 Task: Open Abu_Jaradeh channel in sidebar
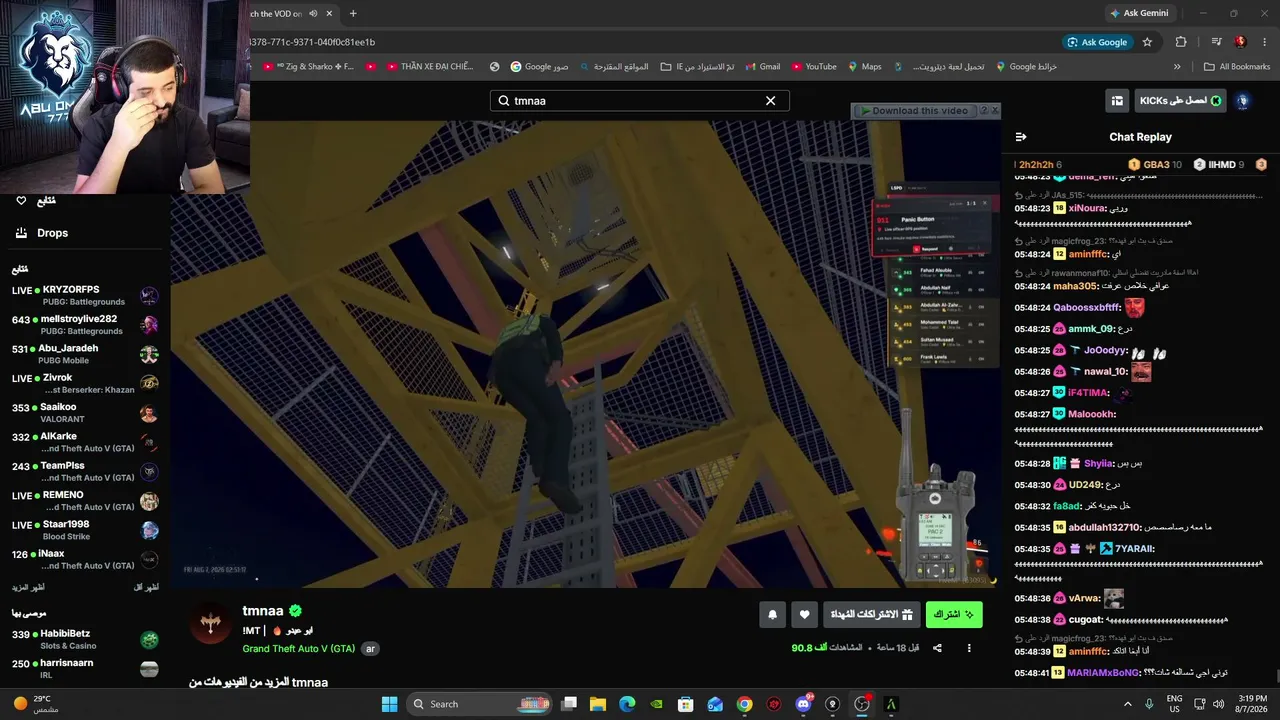point(86,354)
